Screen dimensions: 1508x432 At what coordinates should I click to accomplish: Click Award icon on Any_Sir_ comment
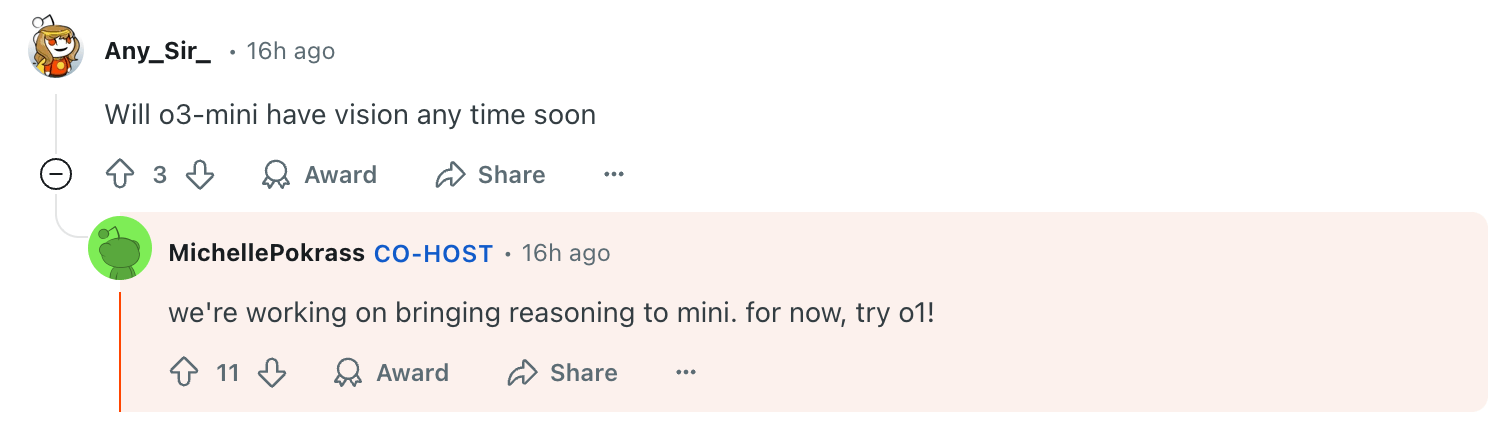276,175
